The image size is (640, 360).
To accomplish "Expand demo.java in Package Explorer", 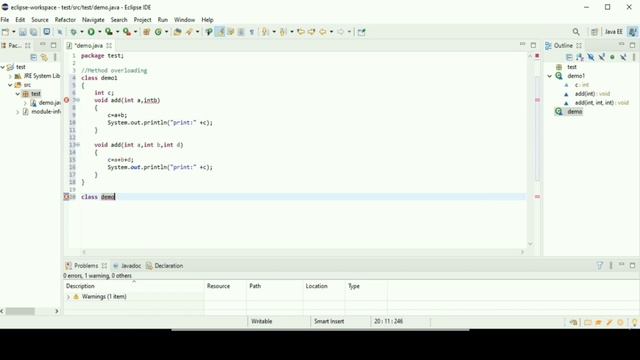I will pos(25,103).
